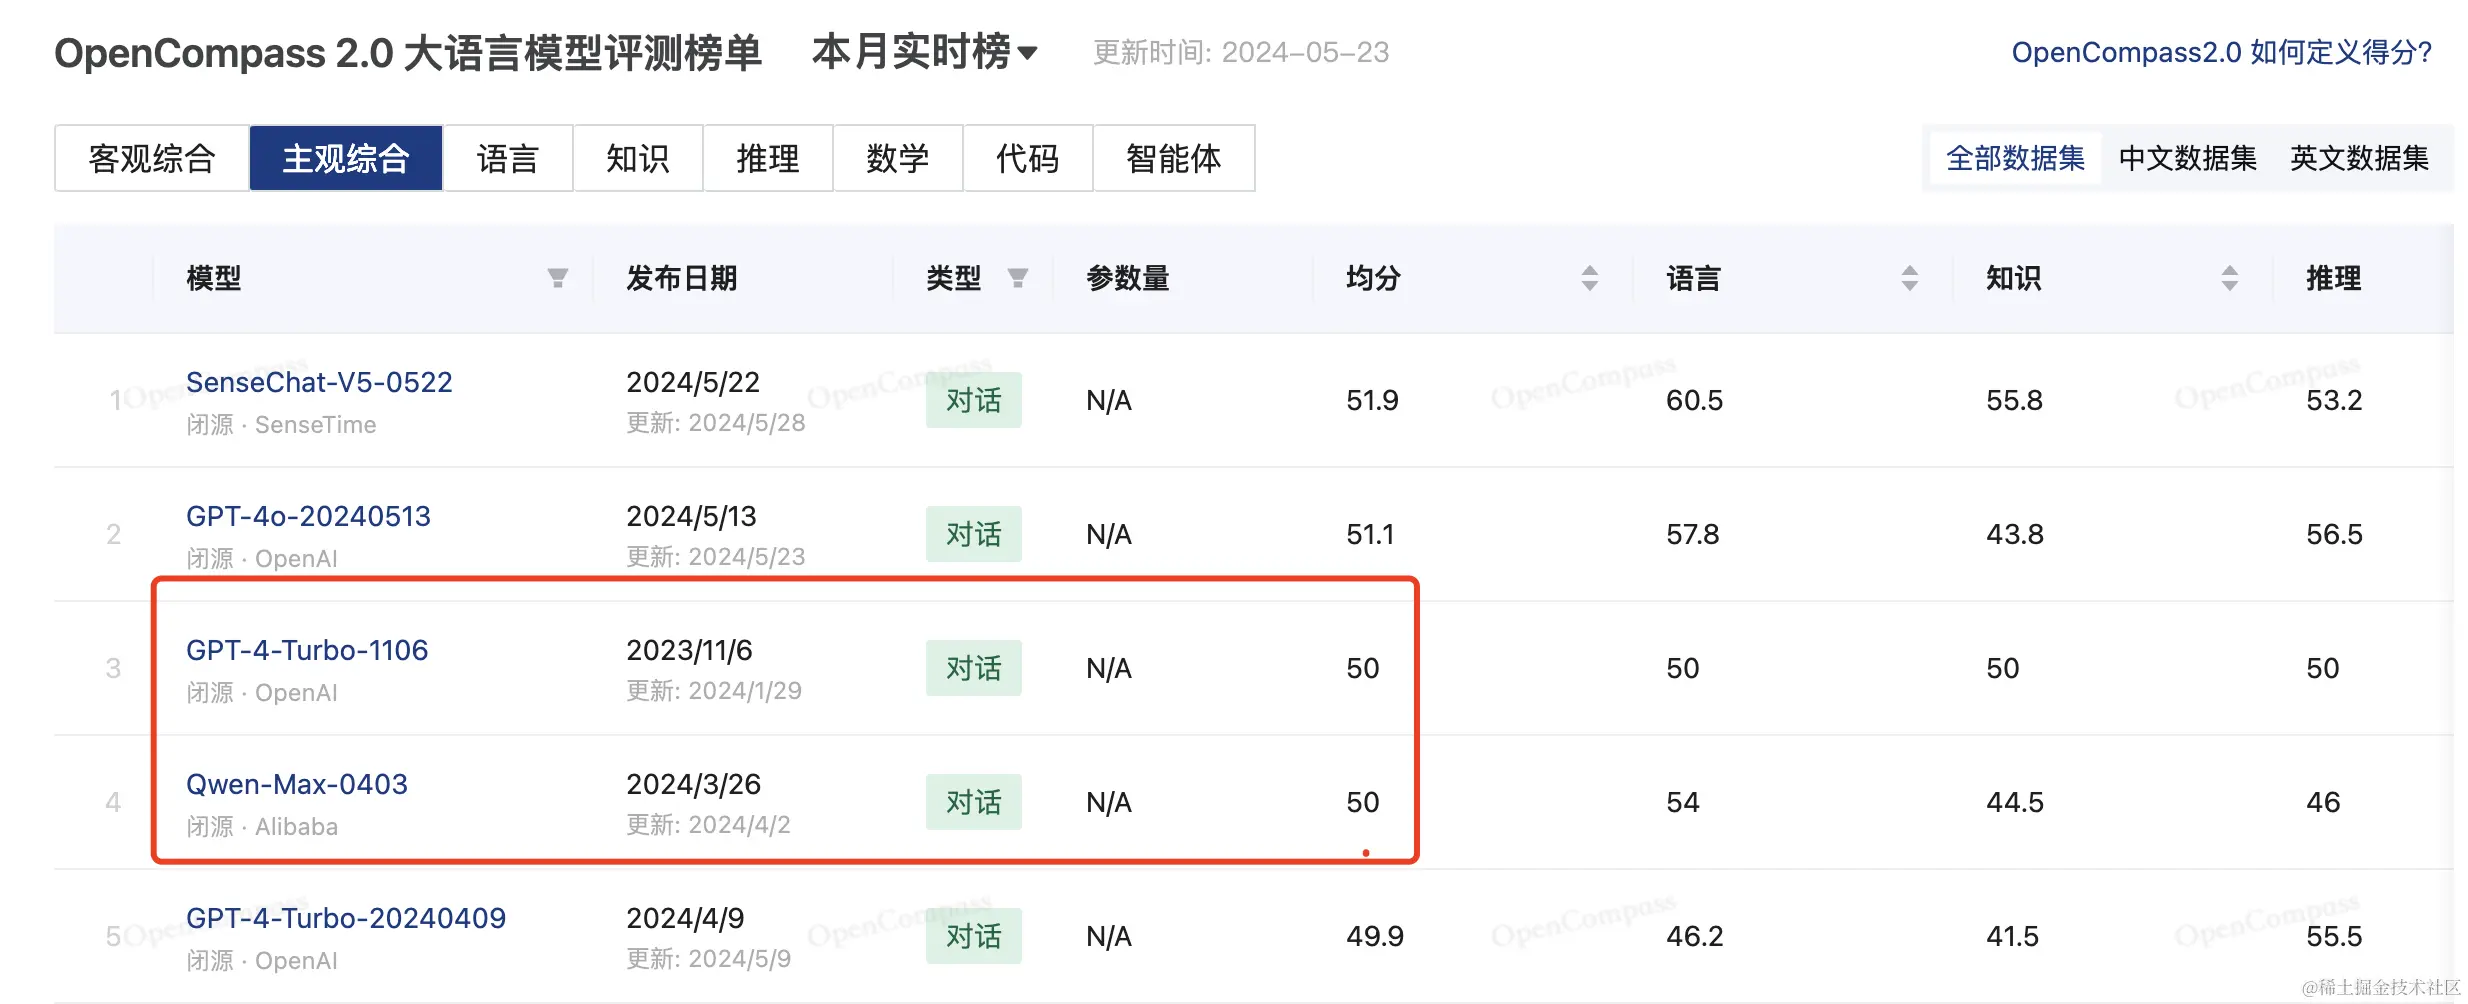Click release date 2024/5/22
The width and height of the screenshot is (2468, 1004).
click(693, 382)
